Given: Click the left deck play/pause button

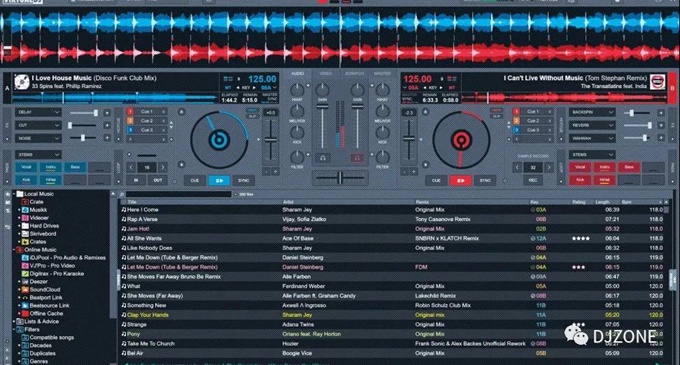Looking at the screenshot, I should pyautogui.click(x=219, y=180).
